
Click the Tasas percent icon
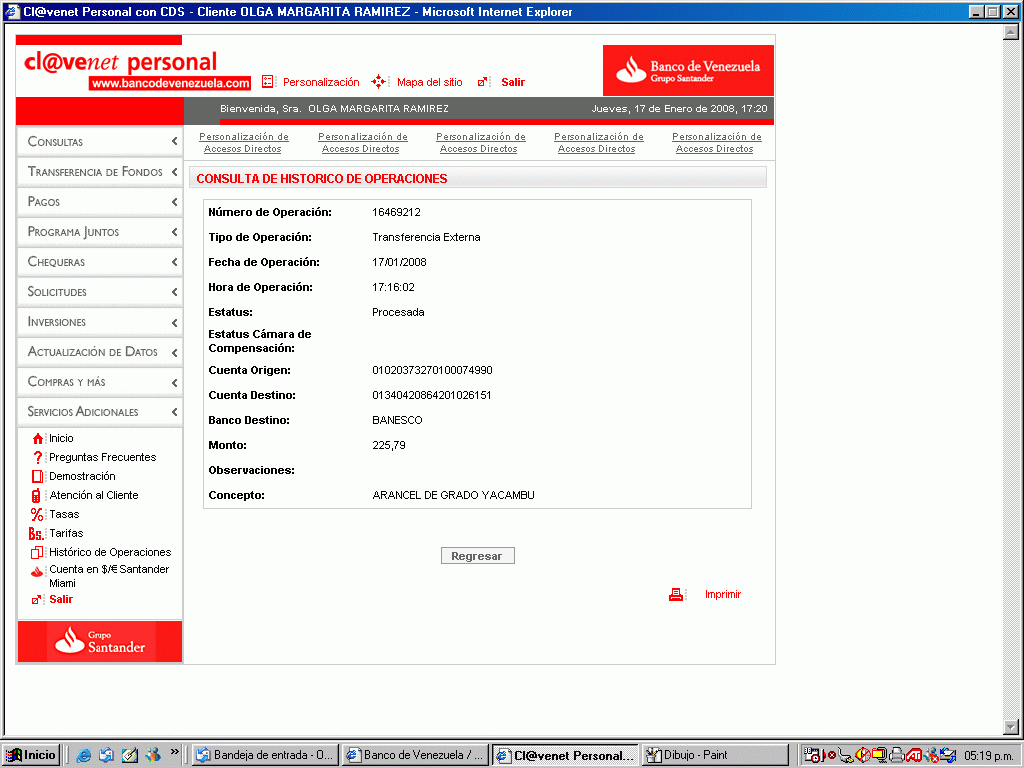(37, 515)
